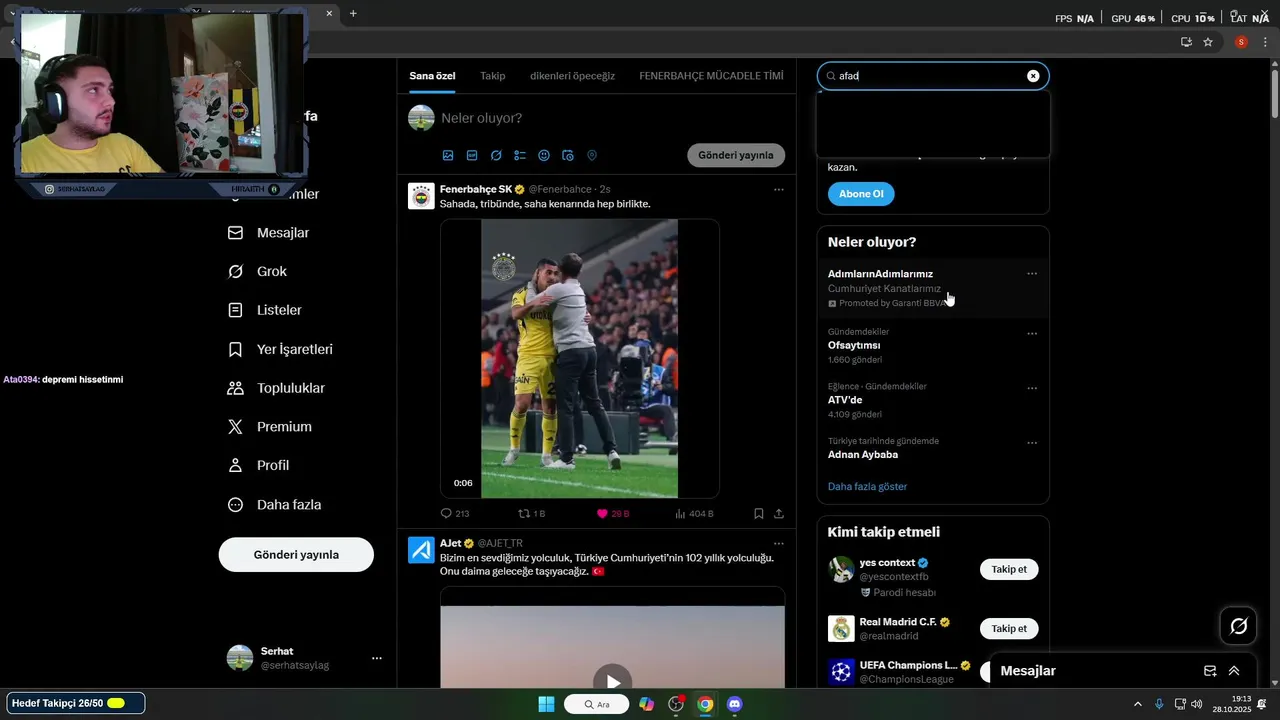
Task: Open the volume control in tray
Action: (1199, 704)
